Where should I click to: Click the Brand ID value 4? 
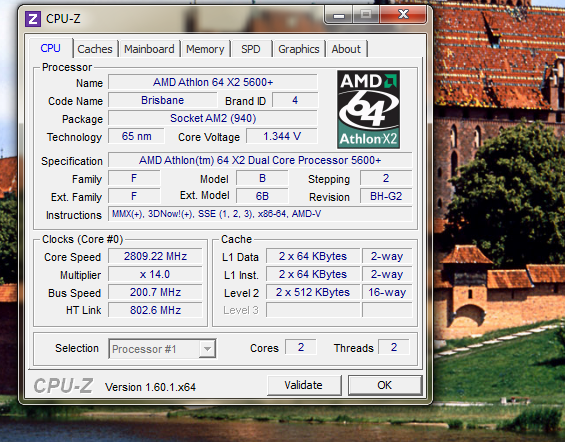[295, 100]
